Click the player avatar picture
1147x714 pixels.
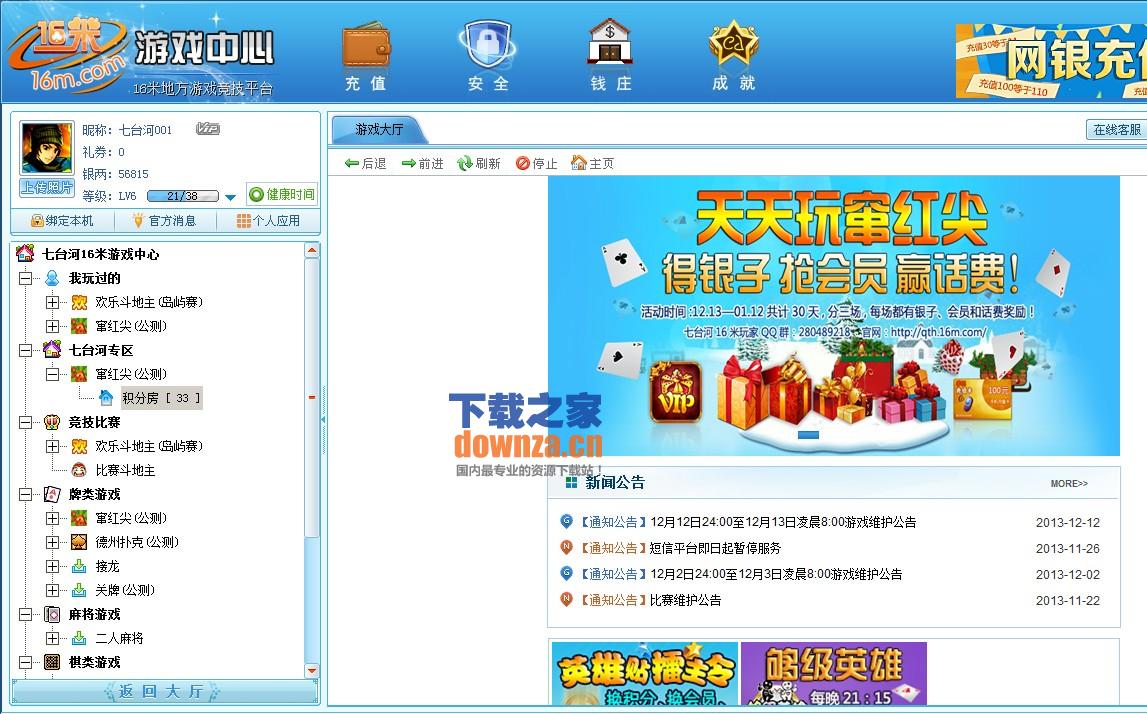click(48, 149)
